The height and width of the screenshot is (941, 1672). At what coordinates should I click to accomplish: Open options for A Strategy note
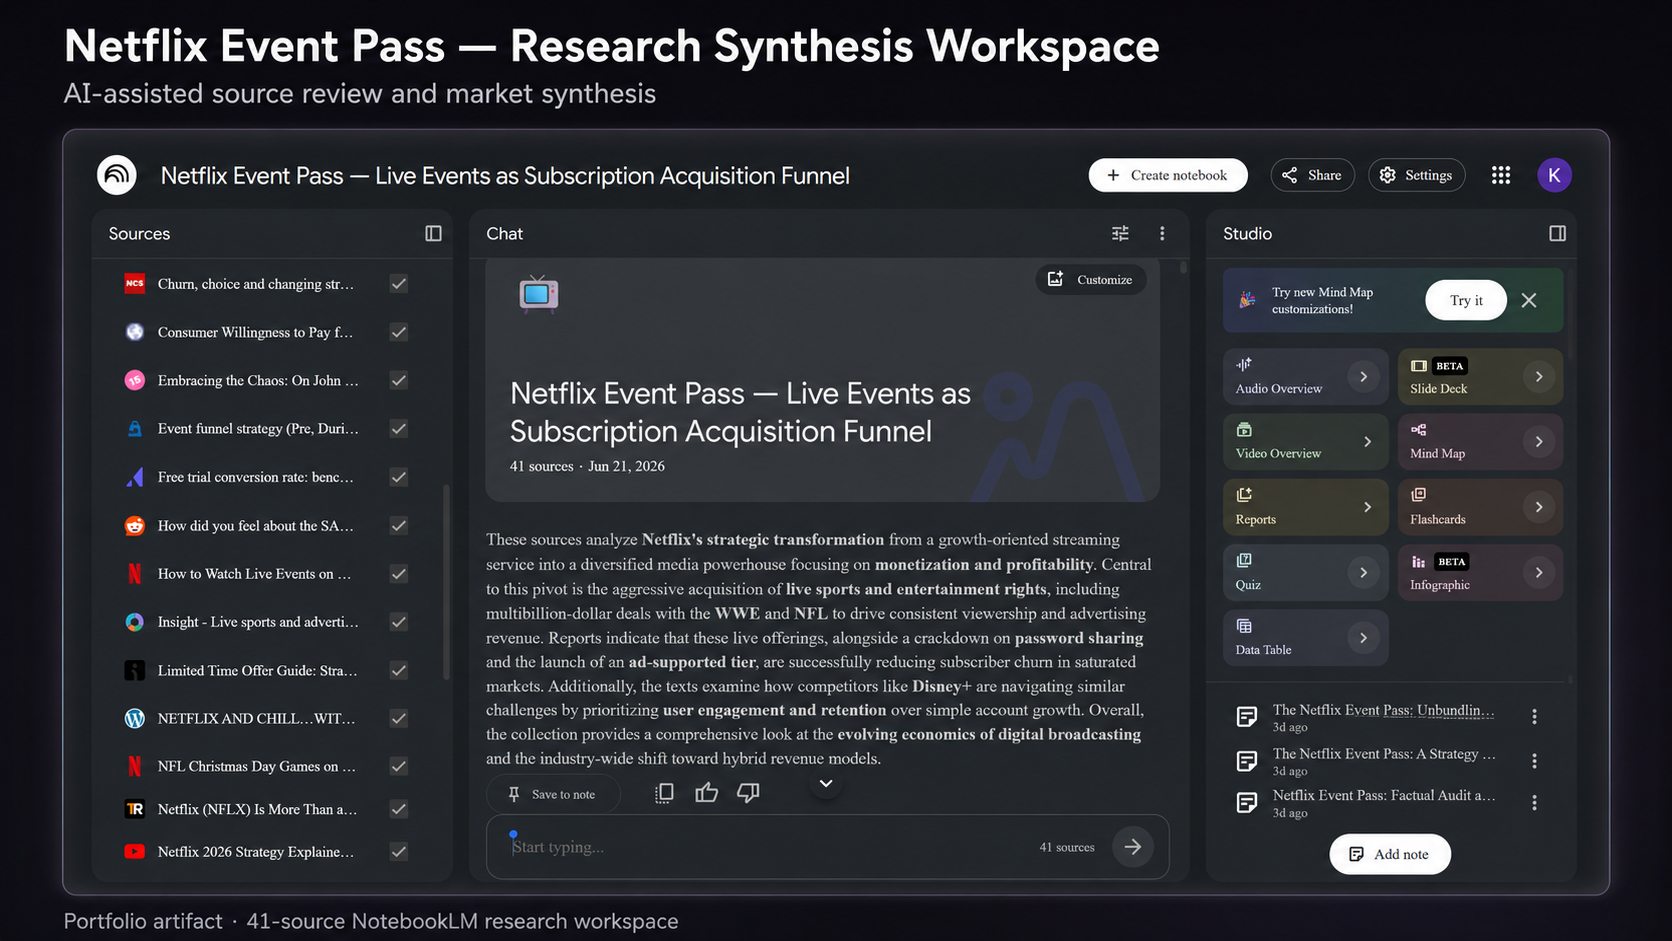click(1534, 761)
